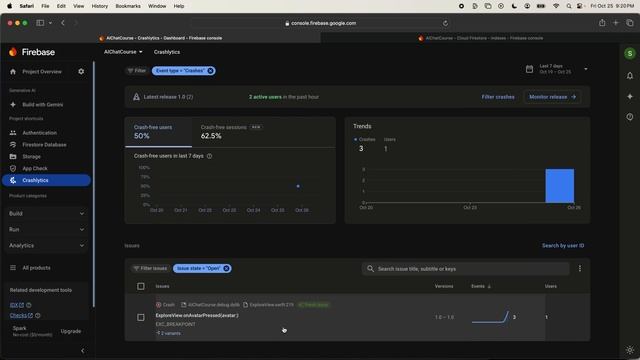Click Safari share icon

602,23
